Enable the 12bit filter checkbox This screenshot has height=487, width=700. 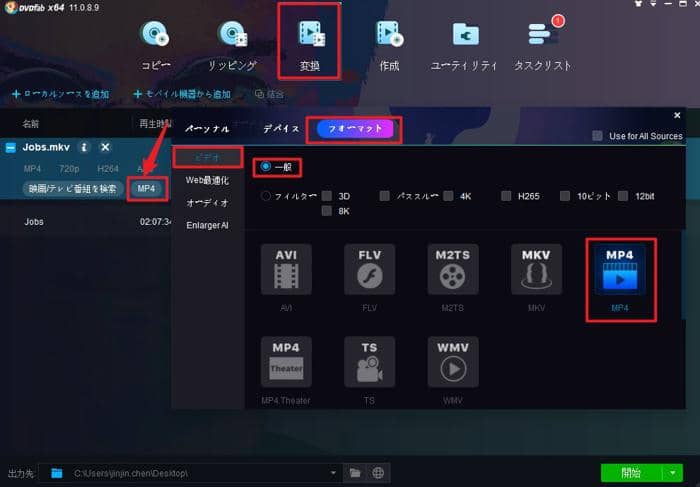tap(623, 196)
